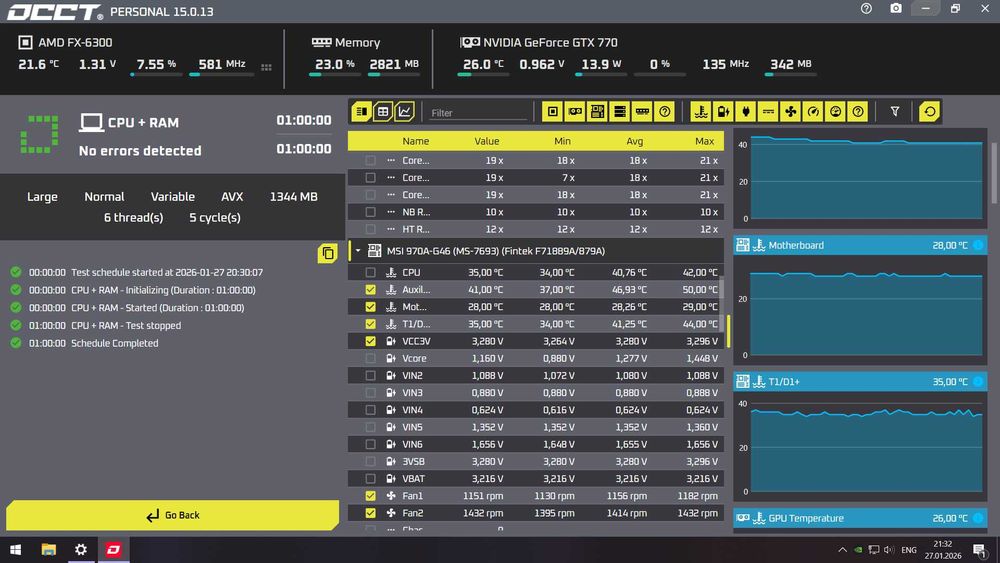Filter sensors by fan speed icon
The image size is (1000, 563).
click(790, 112)
